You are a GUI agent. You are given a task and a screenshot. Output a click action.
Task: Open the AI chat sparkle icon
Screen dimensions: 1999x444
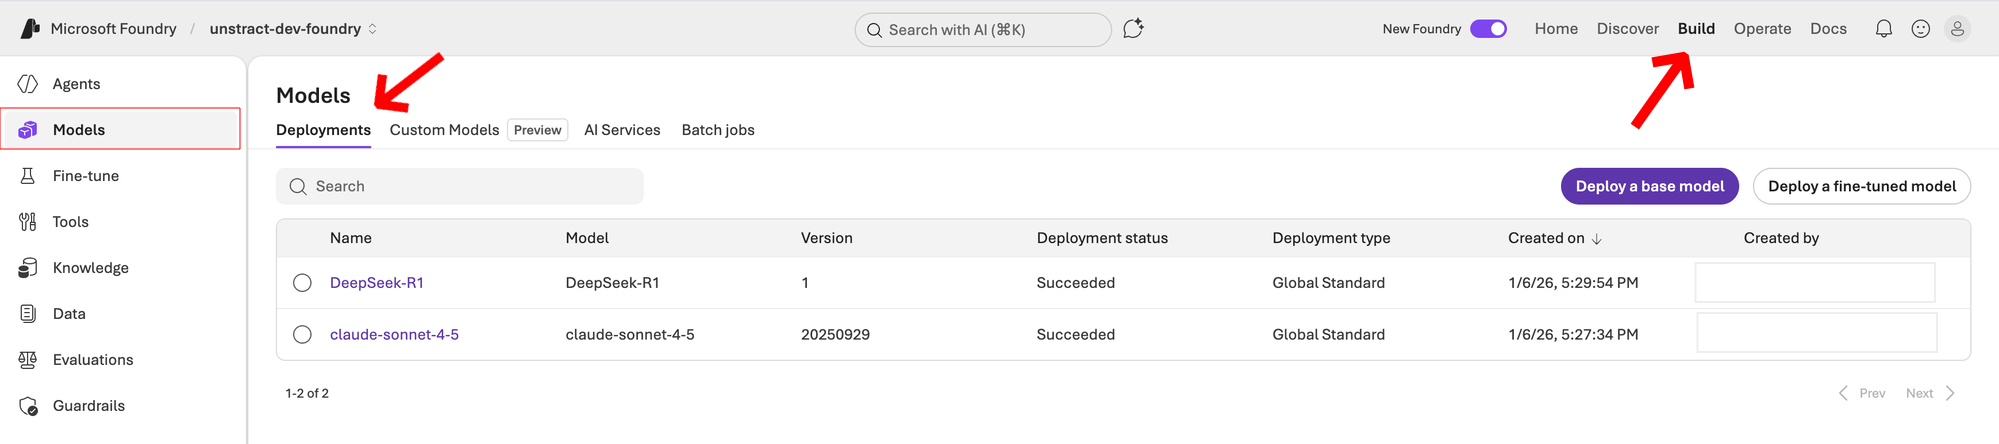(1133, 29)
